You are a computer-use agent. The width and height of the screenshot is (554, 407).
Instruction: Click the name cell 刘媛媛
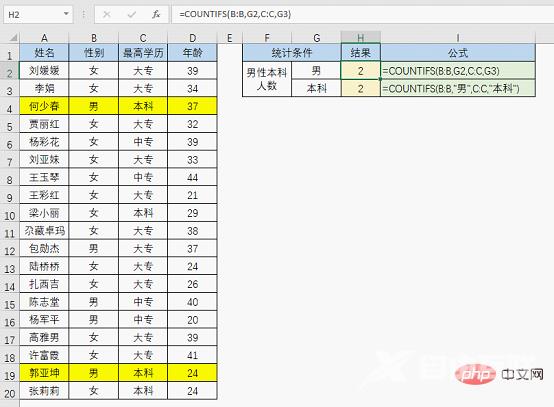click(x=44, y=71)
